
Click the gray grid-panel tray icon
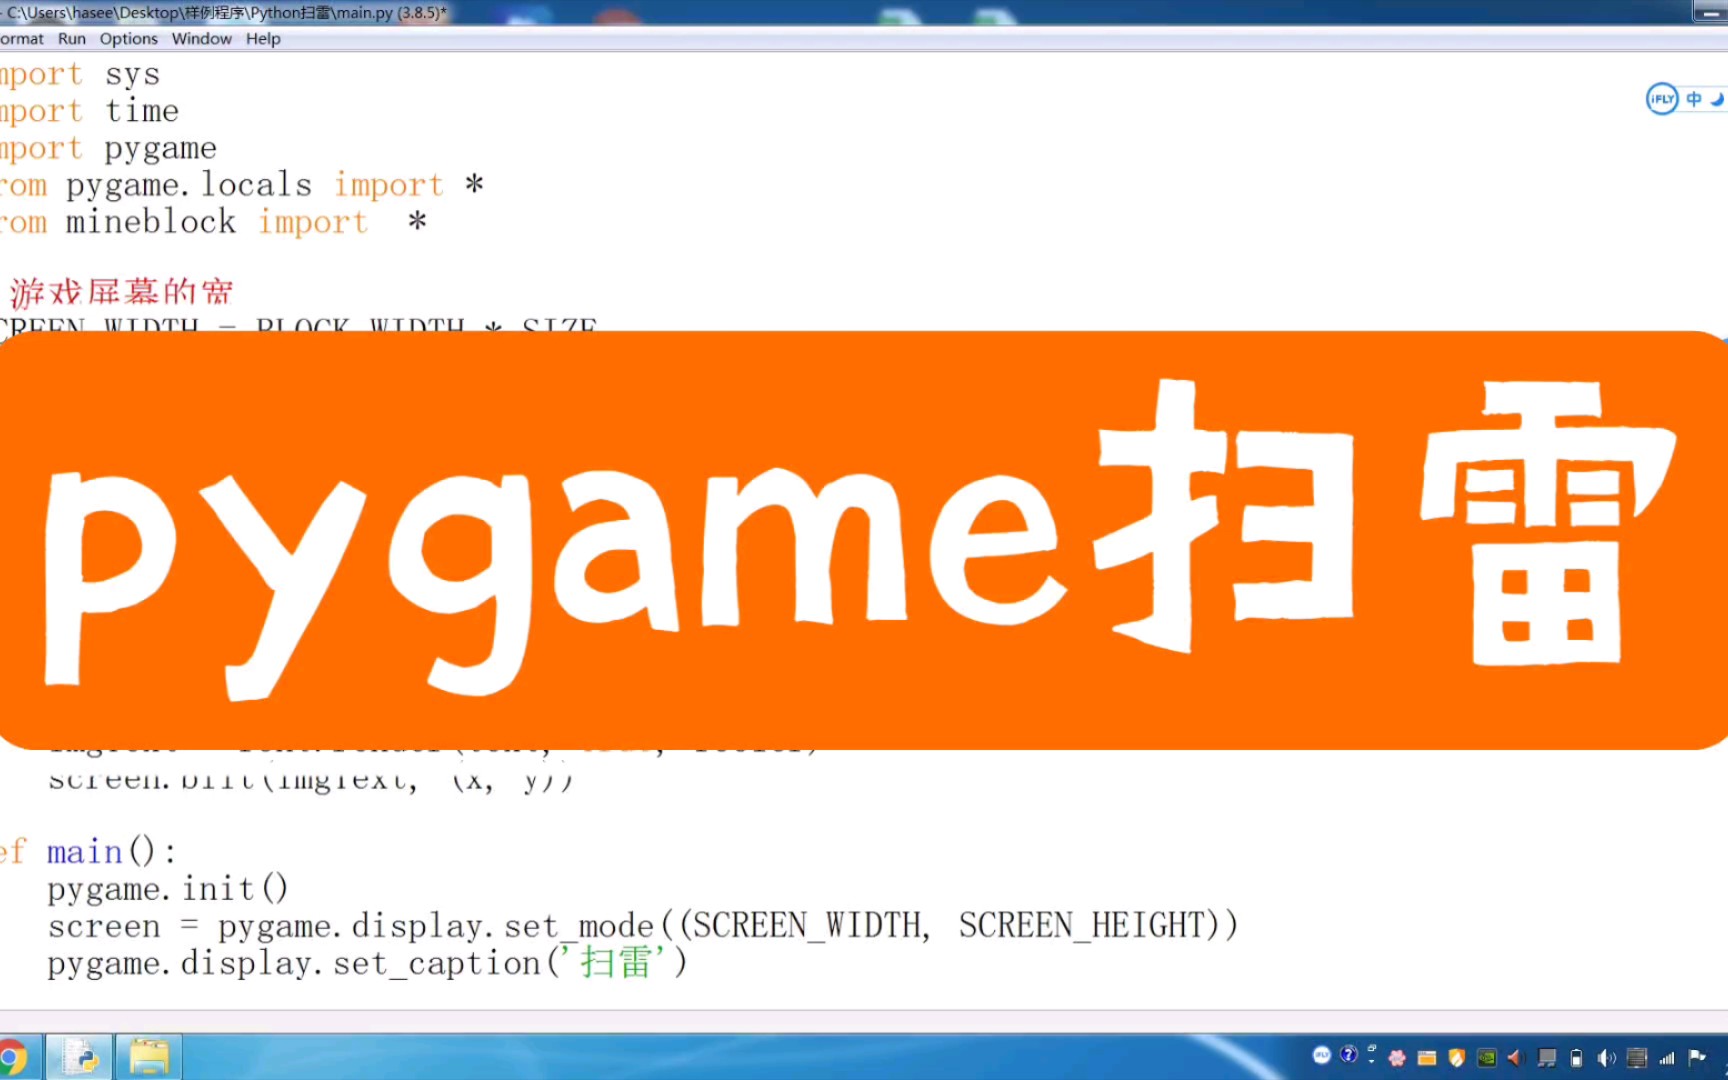1637,1058
